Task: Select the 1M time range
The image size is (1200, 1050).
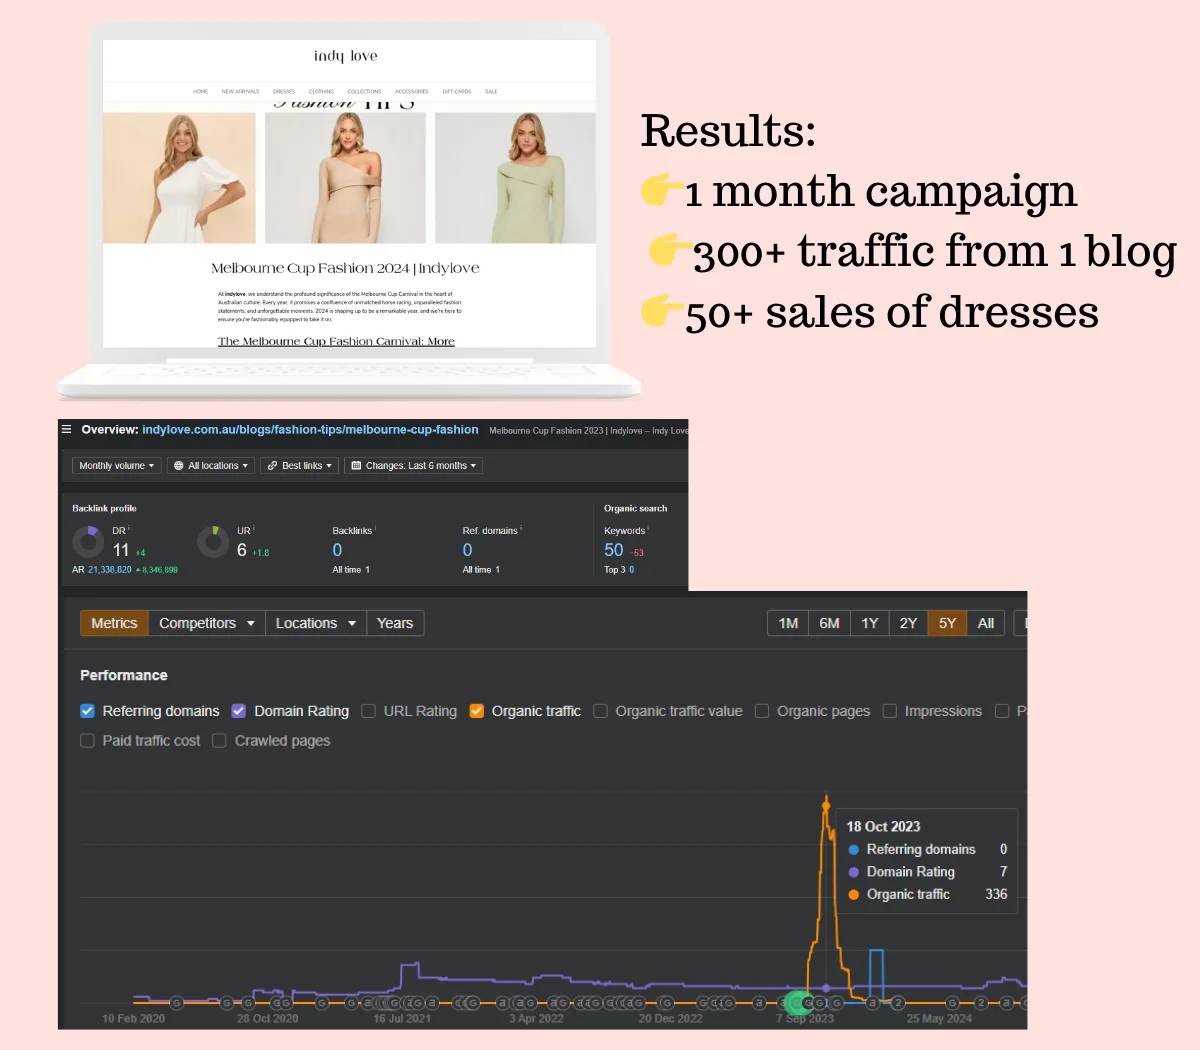Action: coord(788,623)
